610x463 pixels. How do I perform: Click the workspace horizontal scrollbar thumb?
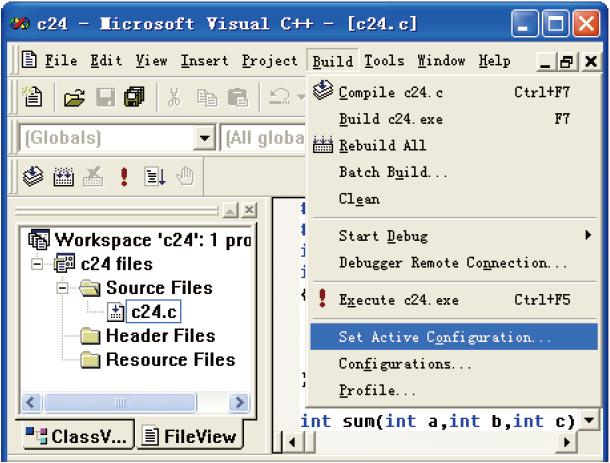[x=120, y=402]
